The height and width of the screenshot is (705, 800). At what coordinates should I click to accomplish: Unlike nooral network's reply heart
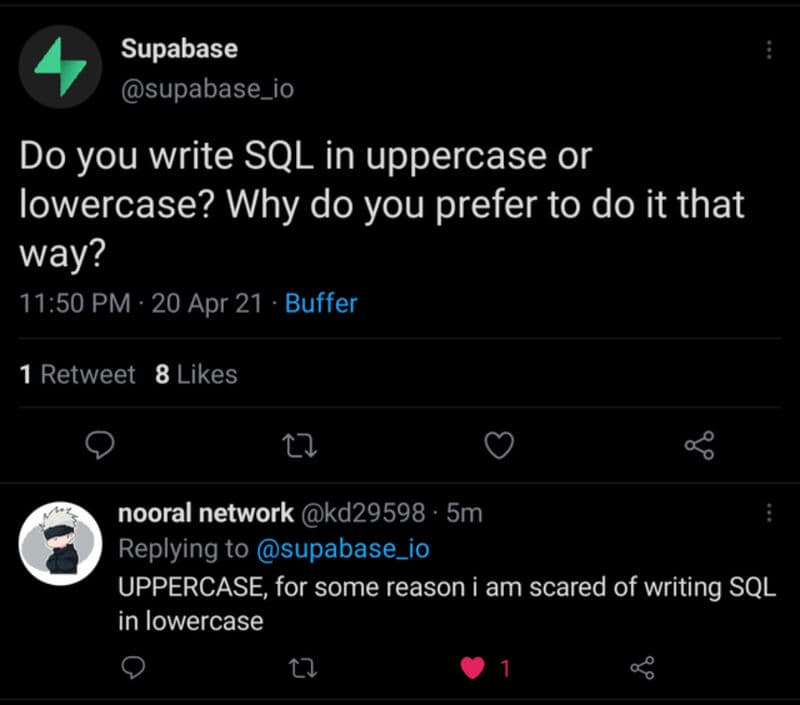(x=472, y=668)
